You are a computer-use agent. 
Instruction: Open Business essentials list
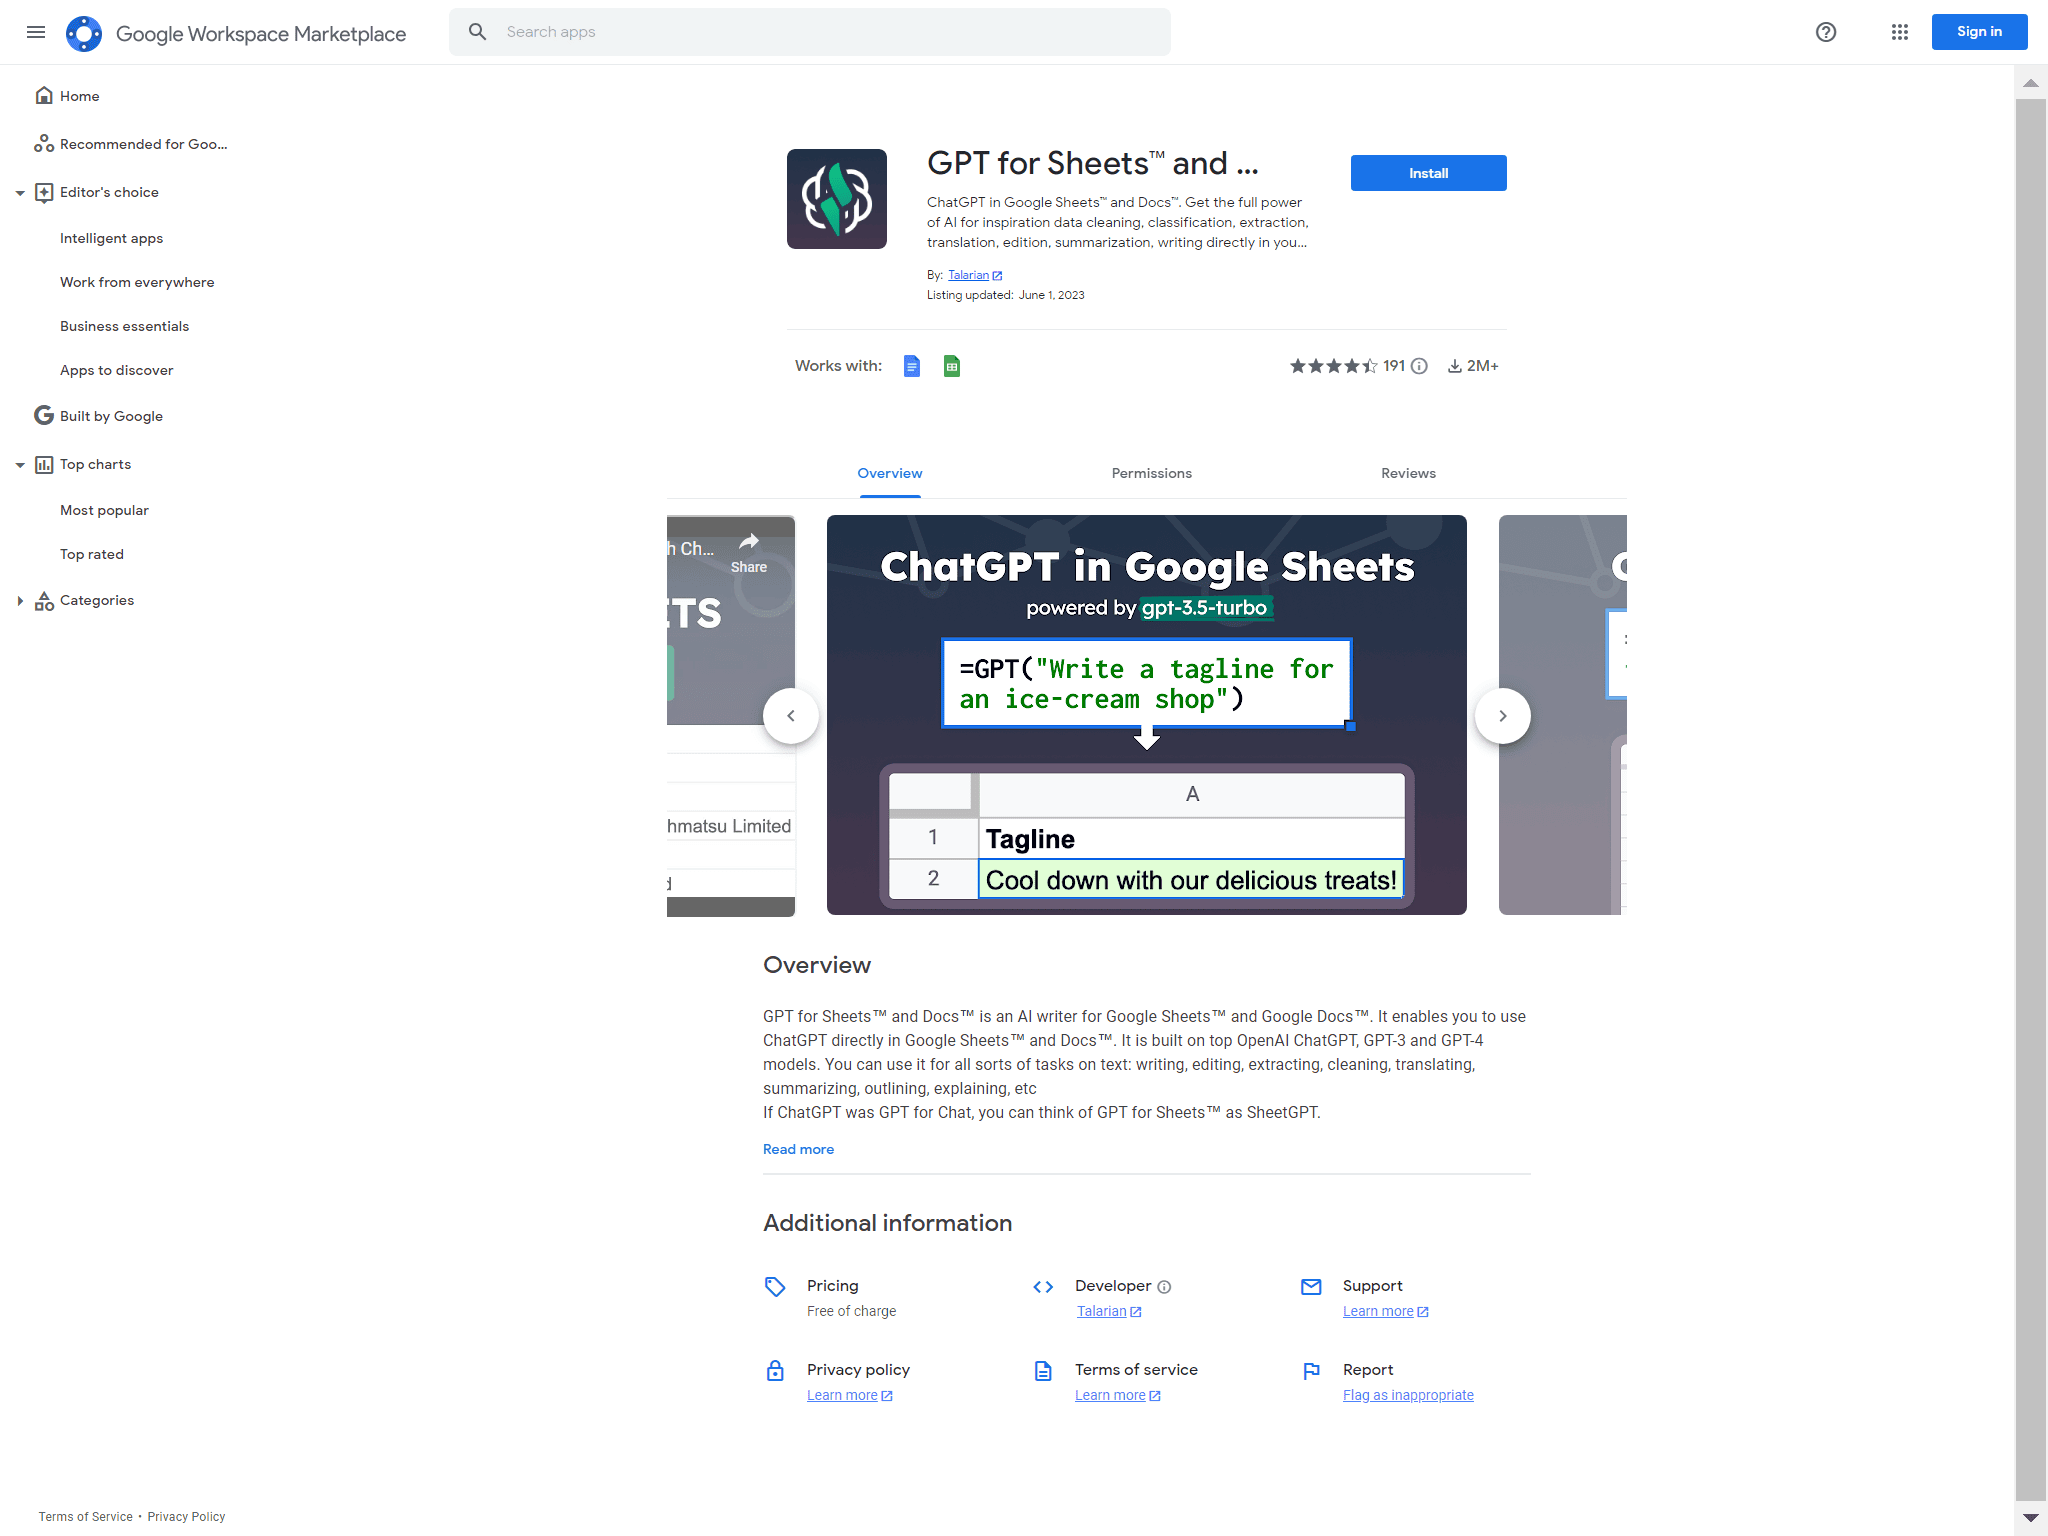coord(124,326)
